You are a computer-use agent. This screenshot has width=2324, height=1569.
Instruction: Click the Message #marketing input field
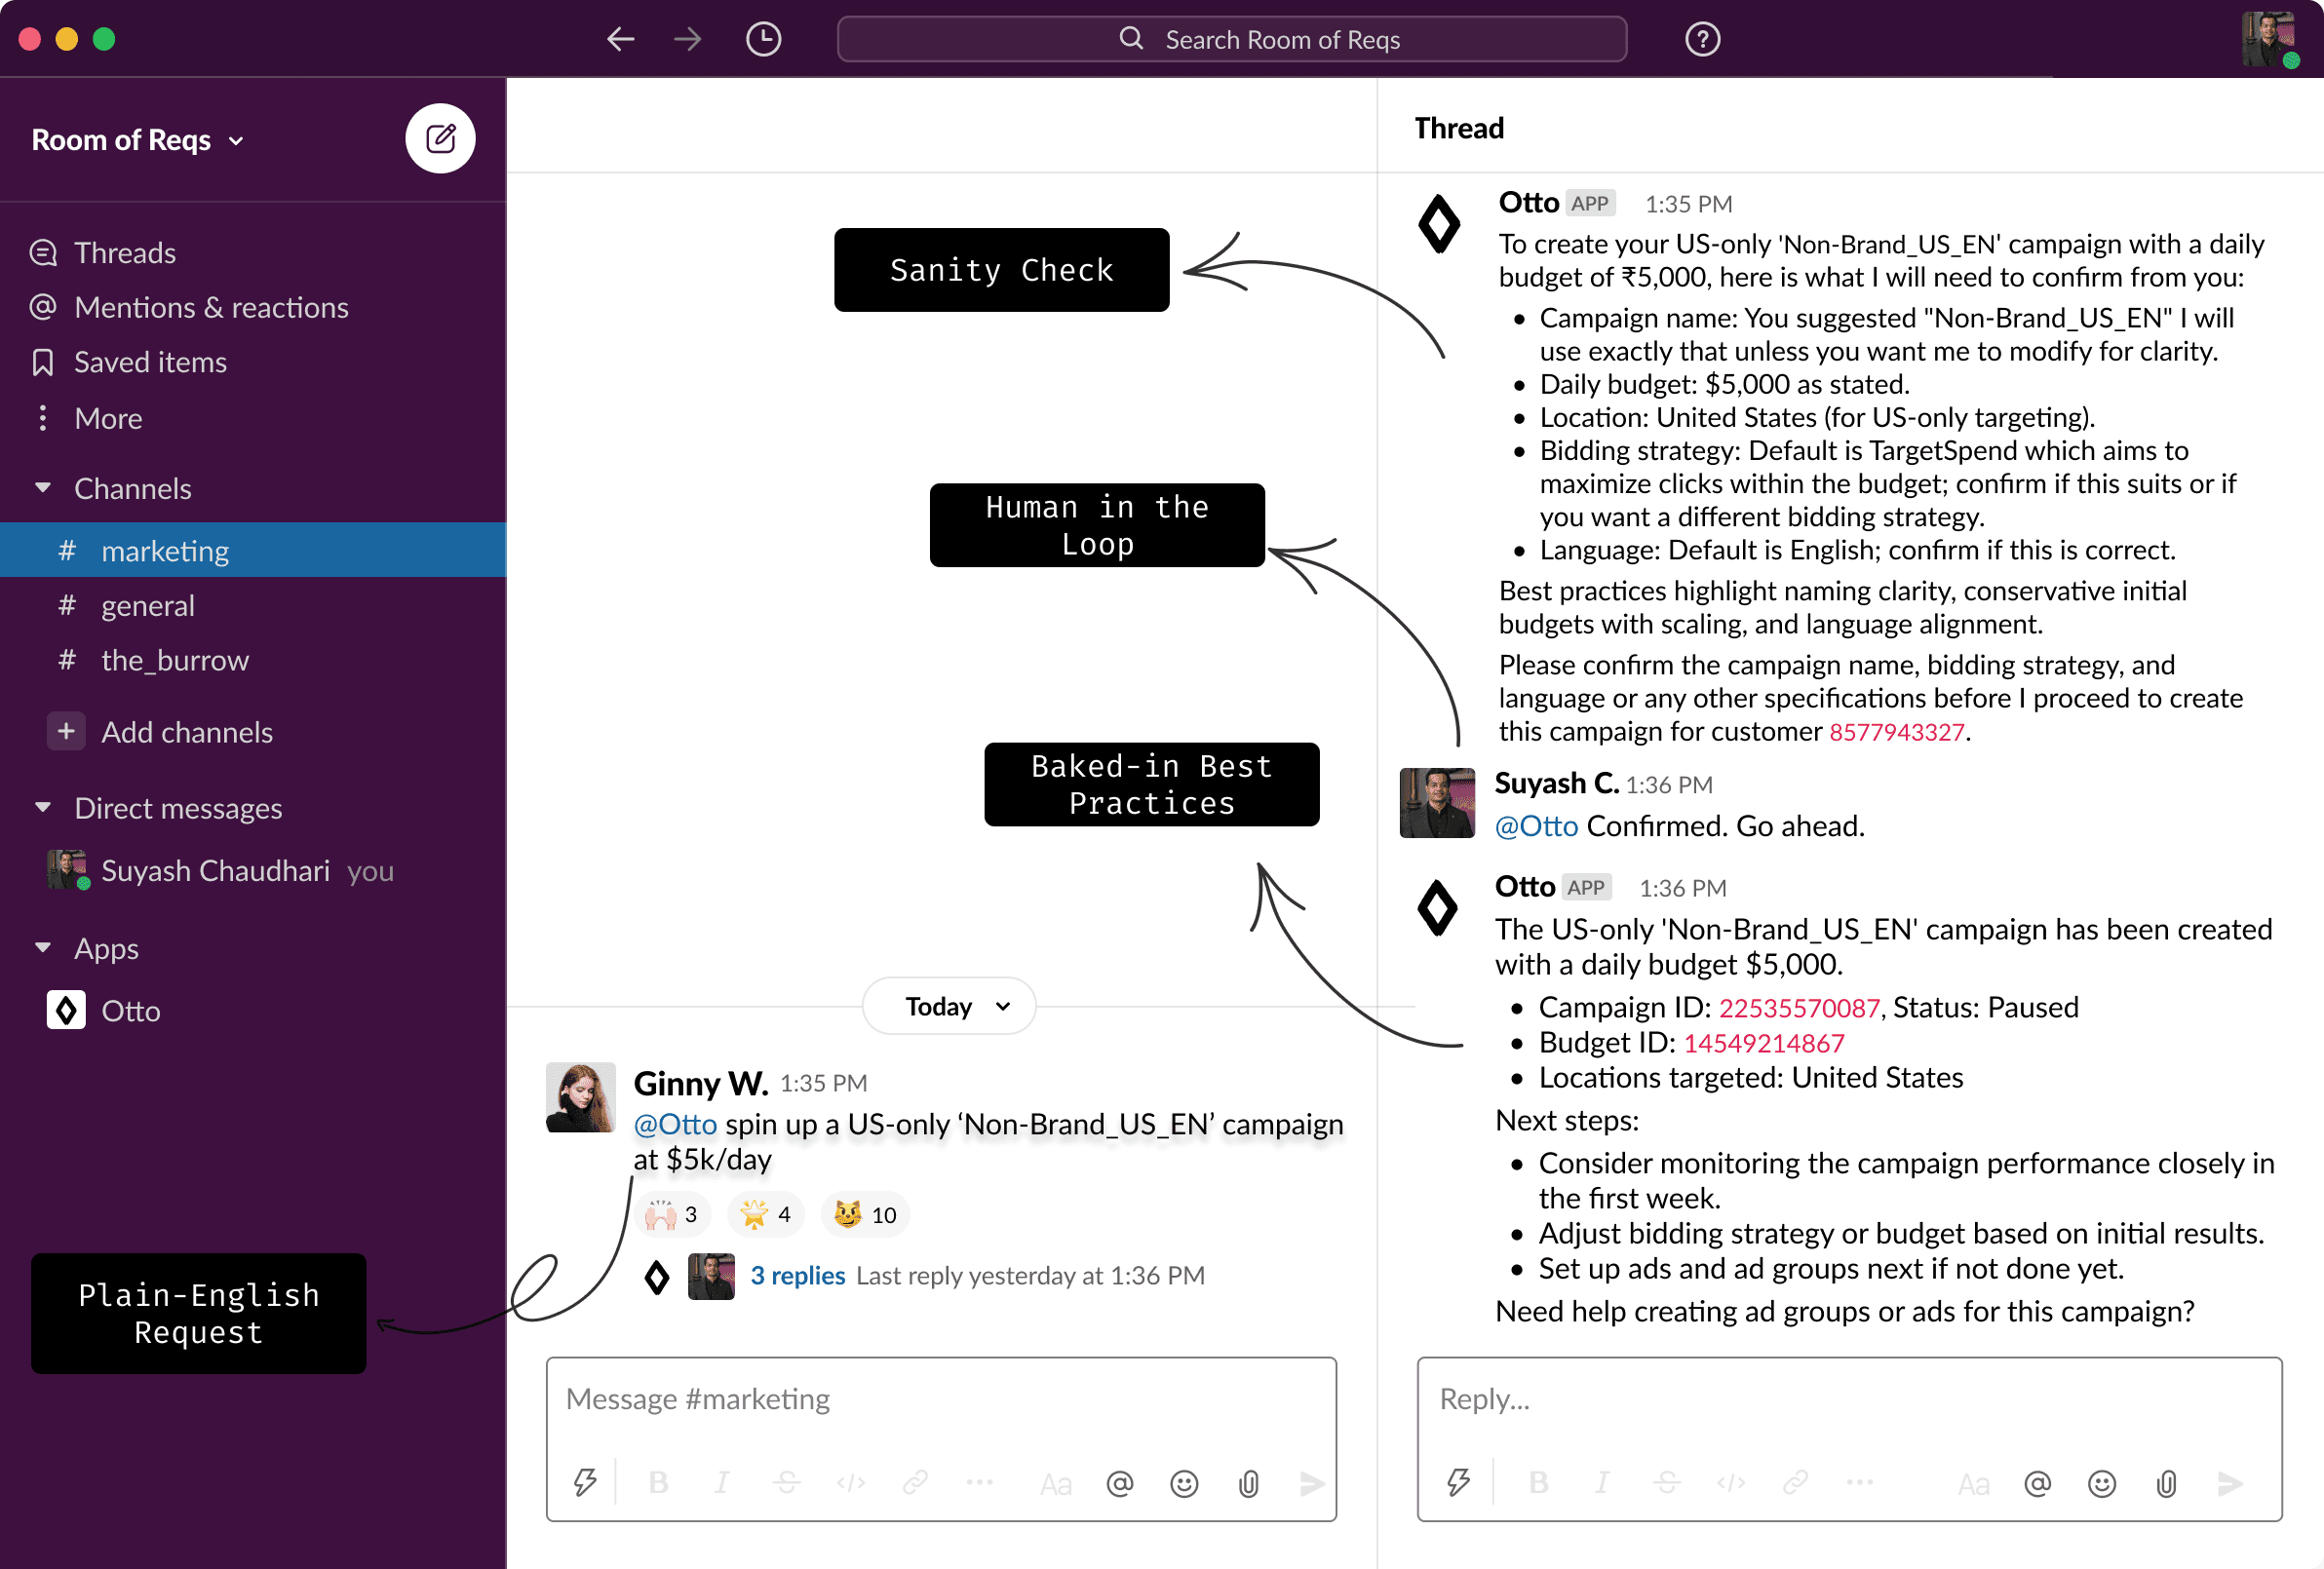pos(941,1399)
